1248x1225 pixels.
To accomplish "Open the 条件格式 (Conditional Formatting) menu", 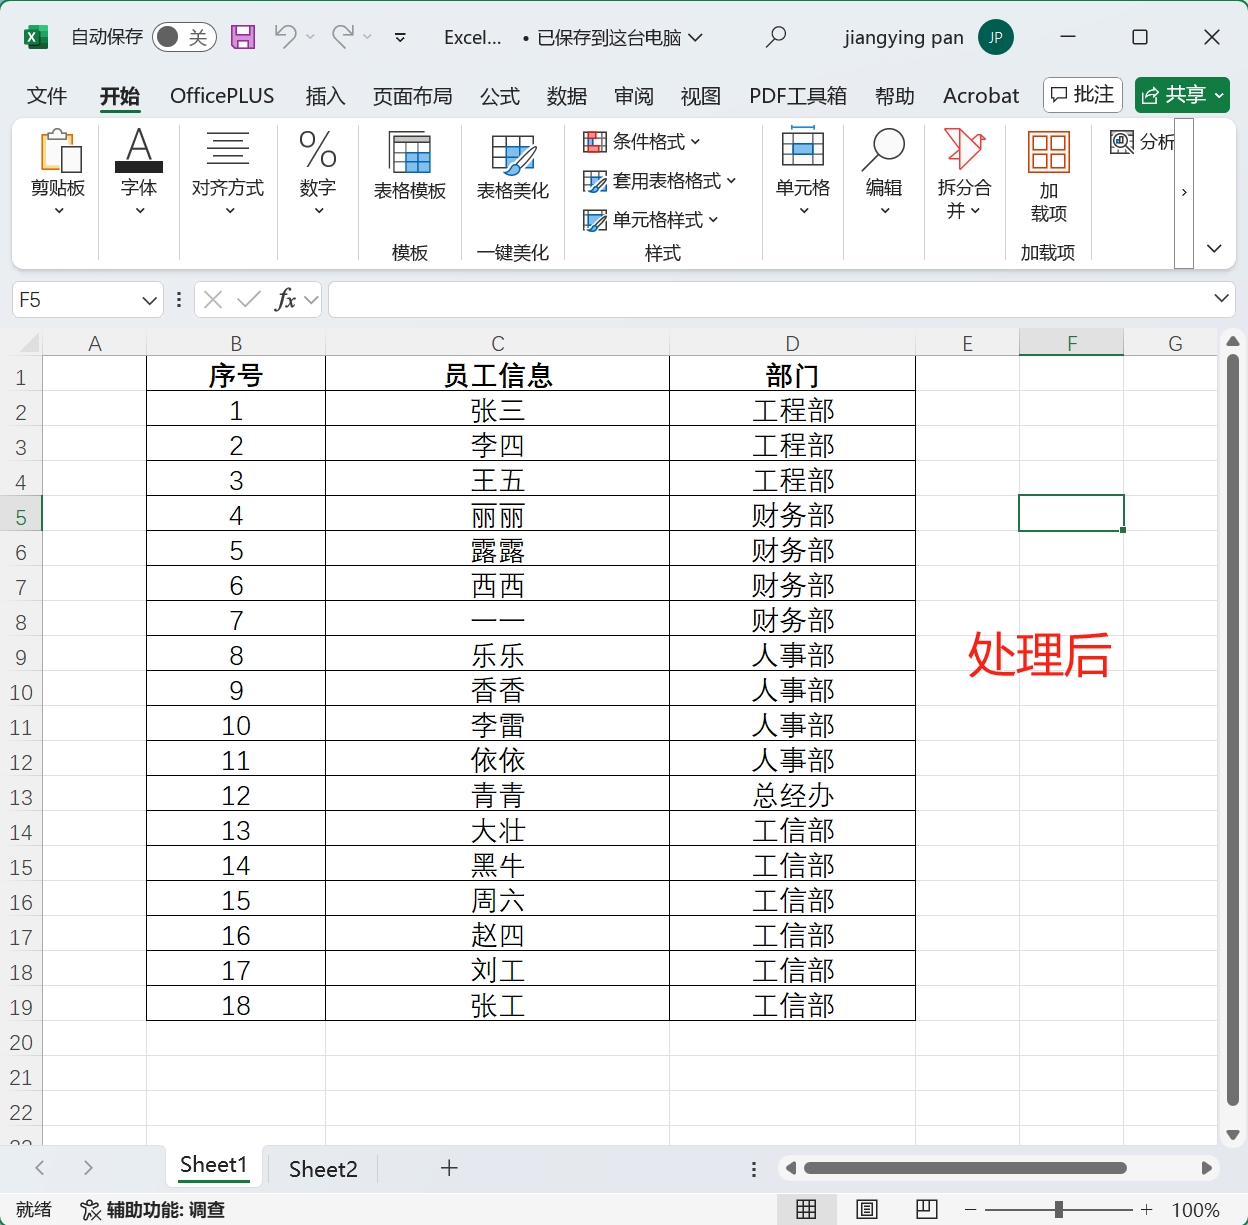I will 641,142.
